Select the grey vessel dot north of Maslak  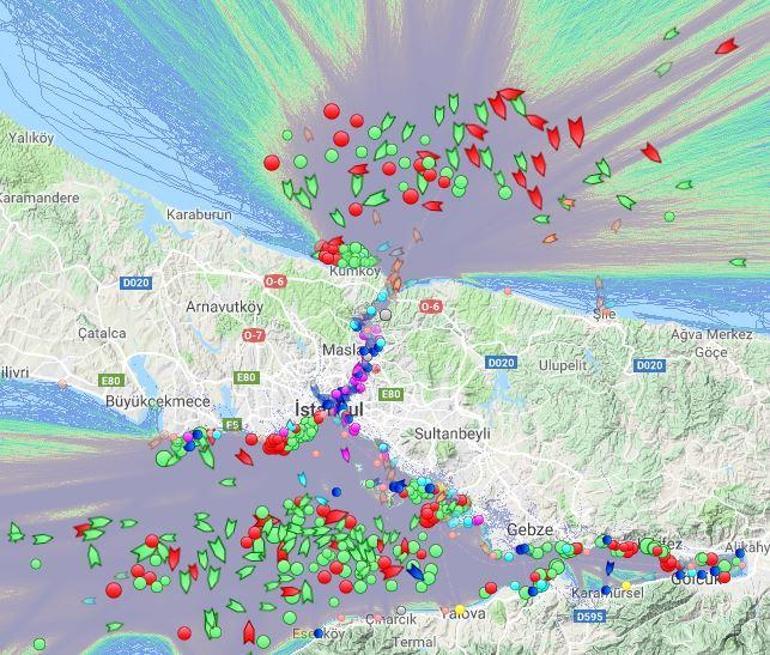[x=385, y=315]
